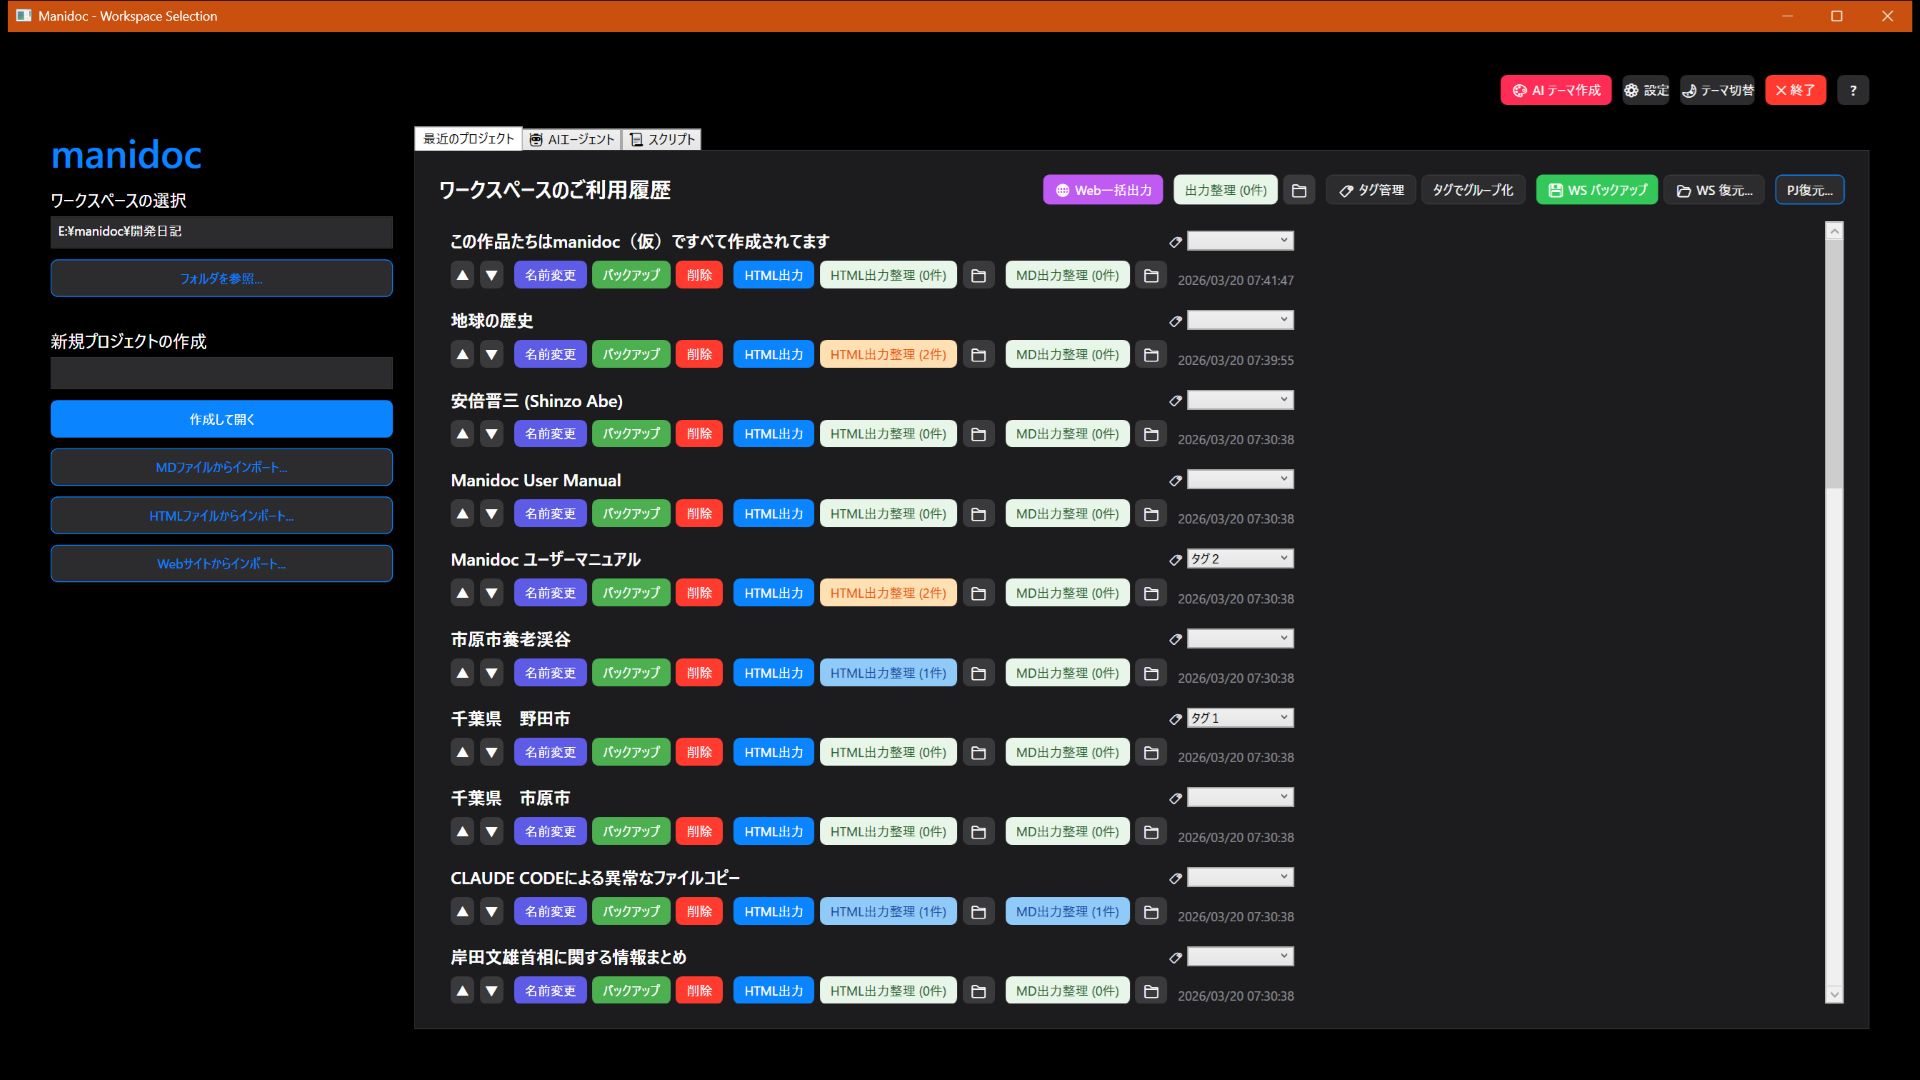Move 安倍晋三 project up with arrow
1920x1080 pixels.
[x=462, y=433]
